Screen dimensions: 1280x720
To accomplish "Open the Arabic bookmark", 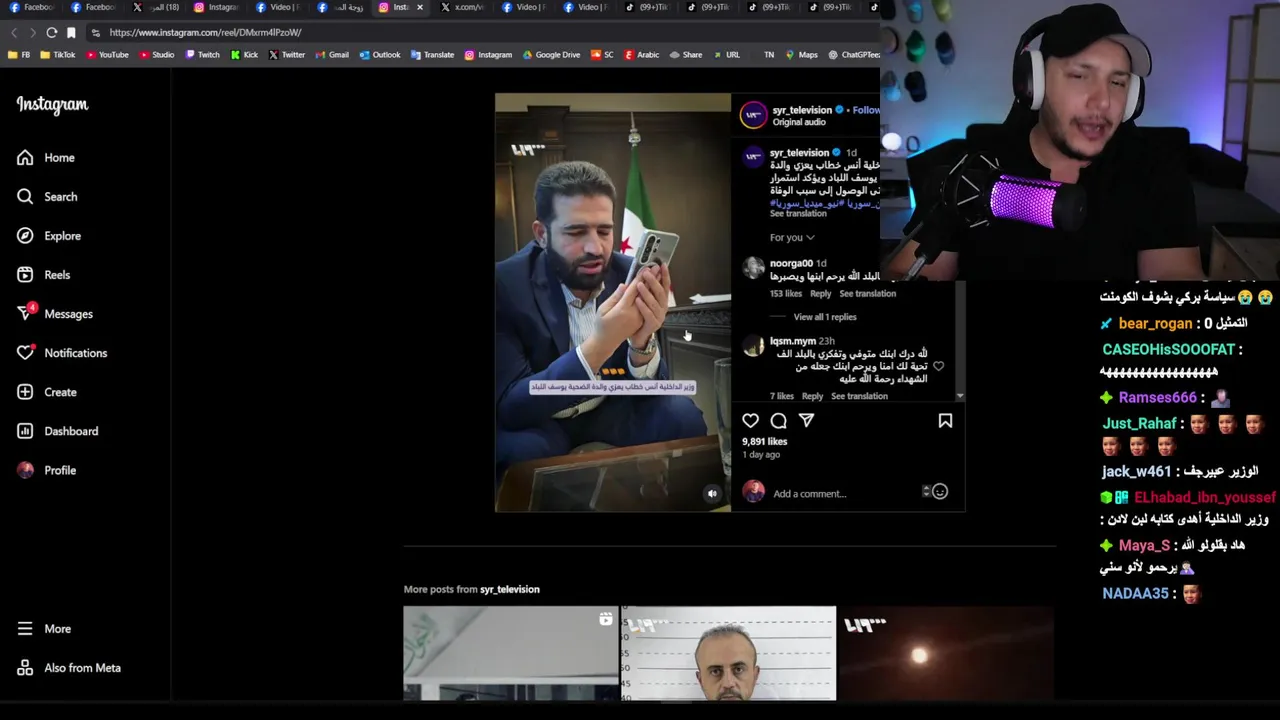I will click(x=641, y=55).
